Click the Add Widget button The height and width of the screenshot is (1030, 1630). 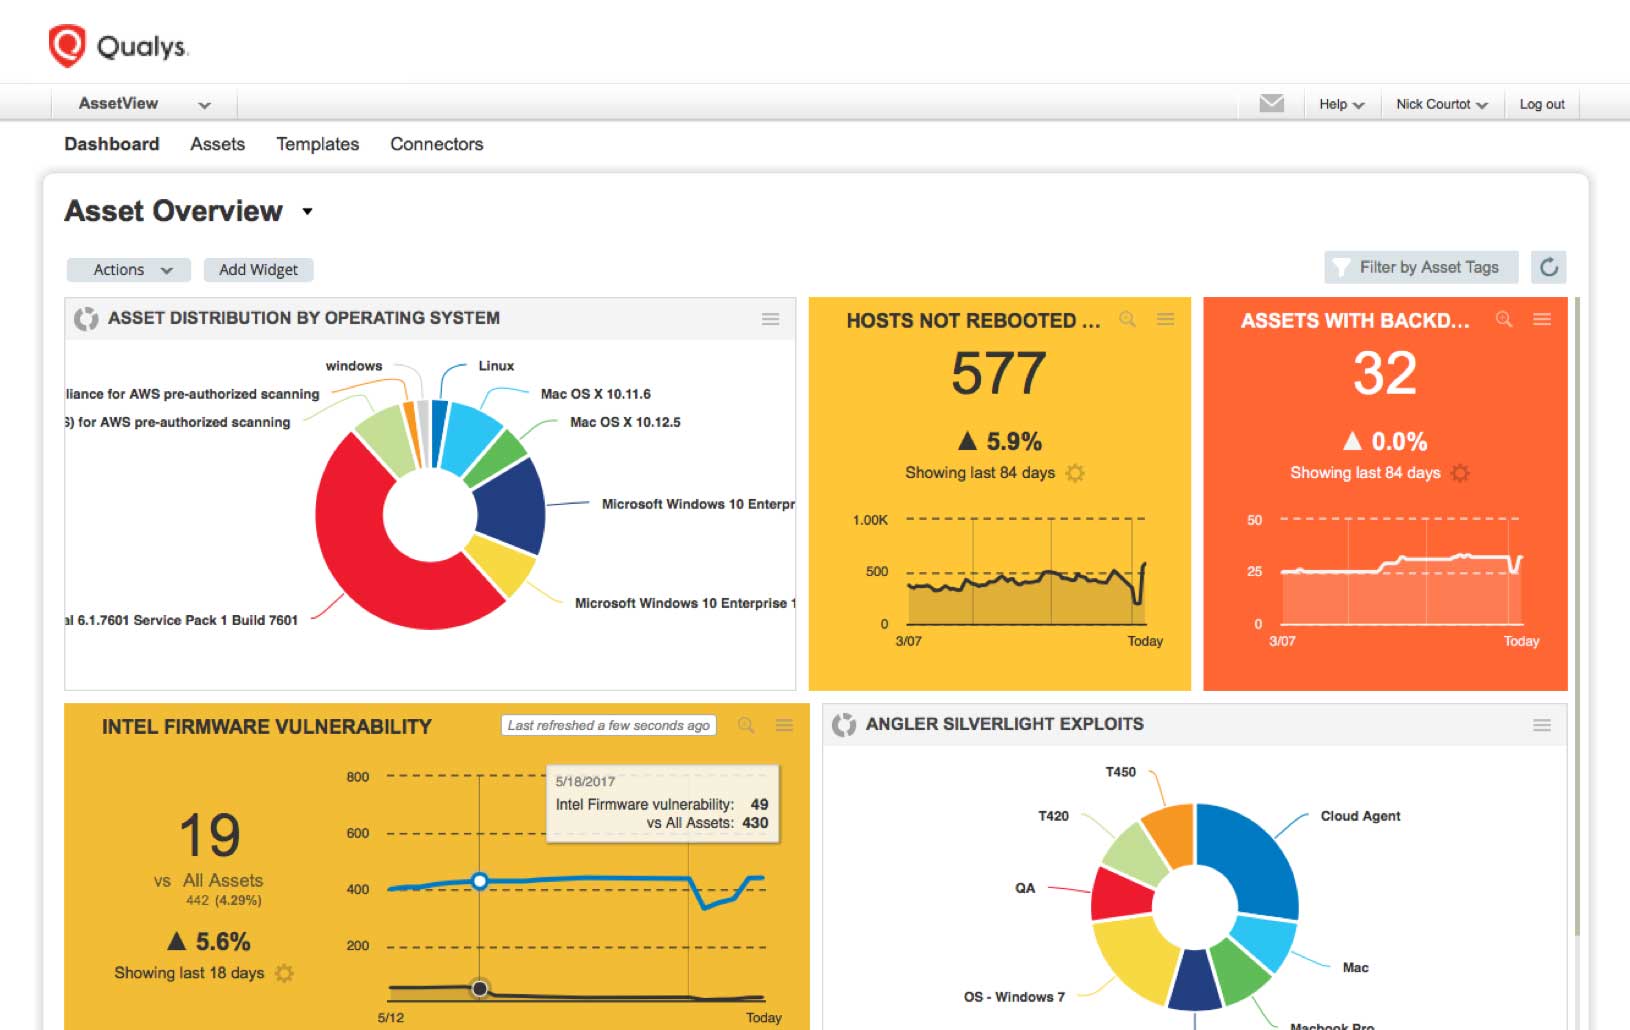[x=258, y=270]
